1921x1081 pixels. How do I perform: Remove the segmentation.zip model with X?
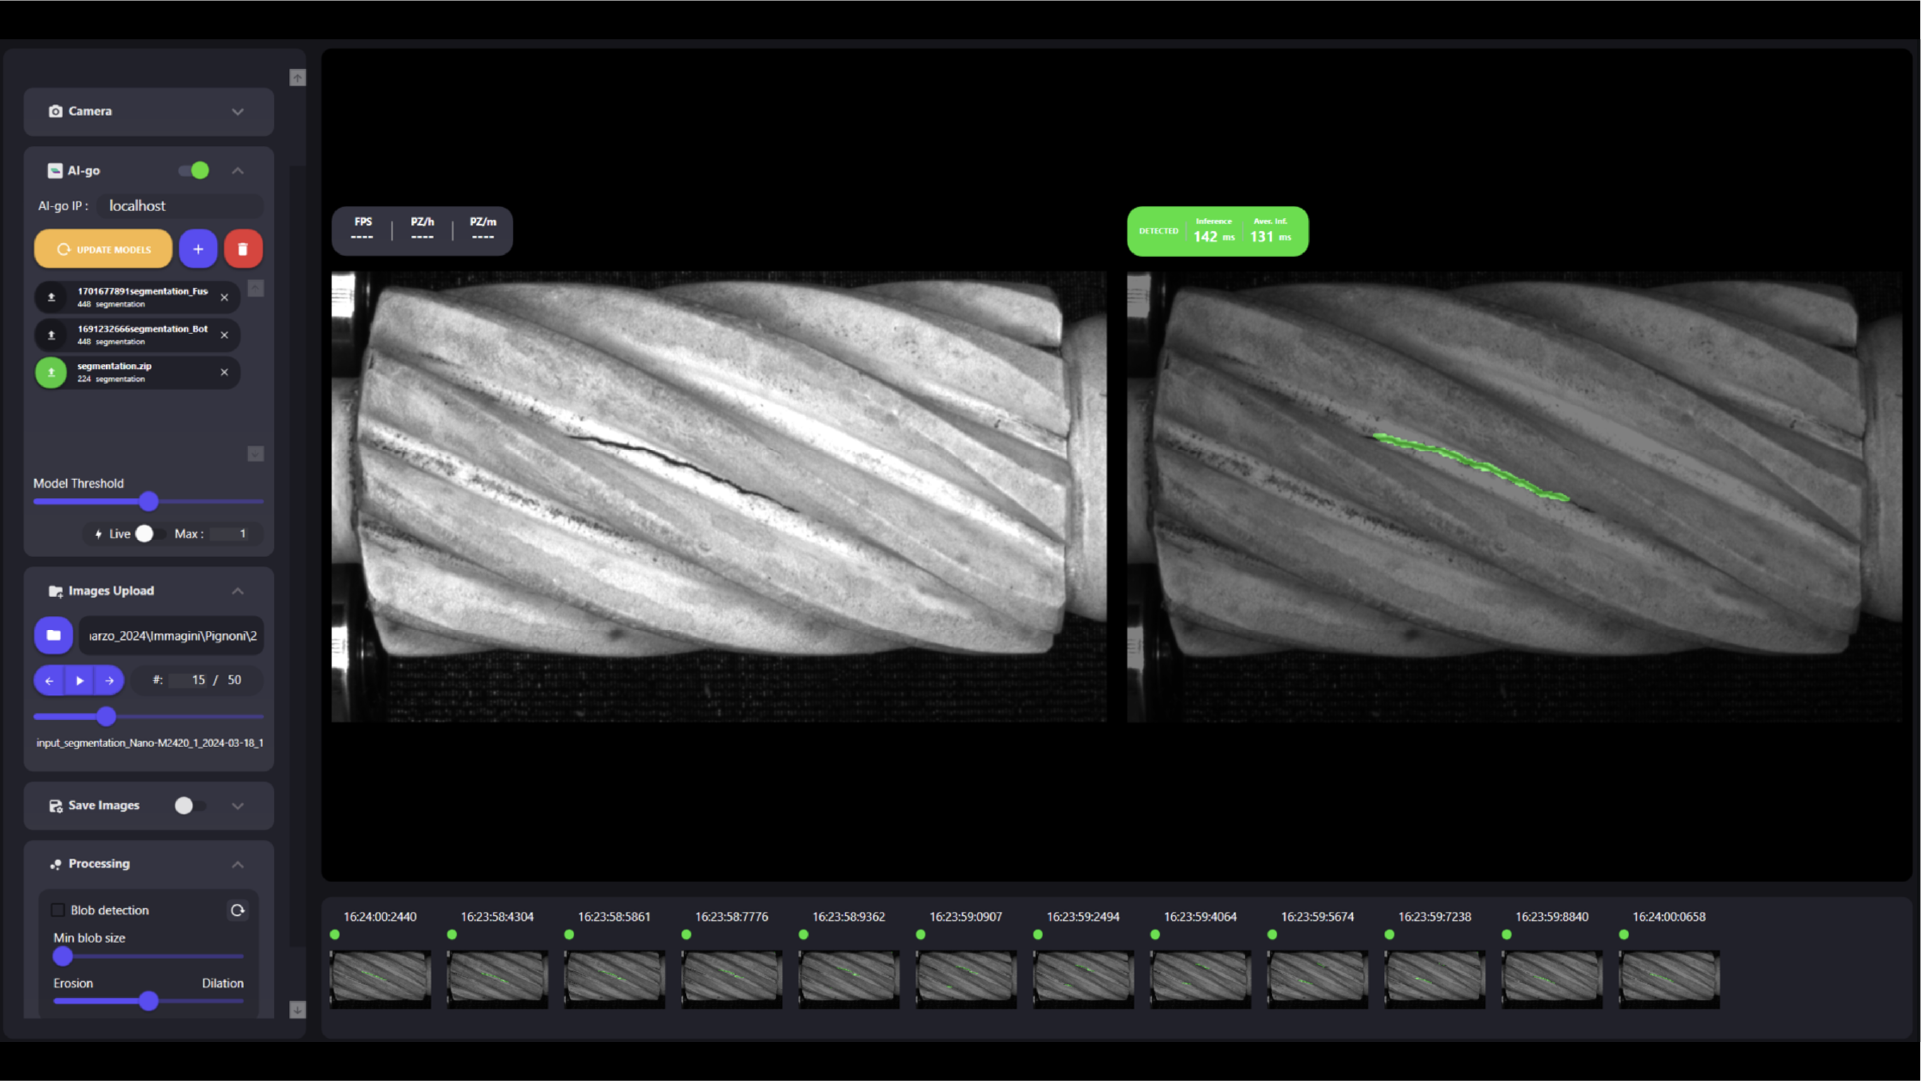point(224,372)
